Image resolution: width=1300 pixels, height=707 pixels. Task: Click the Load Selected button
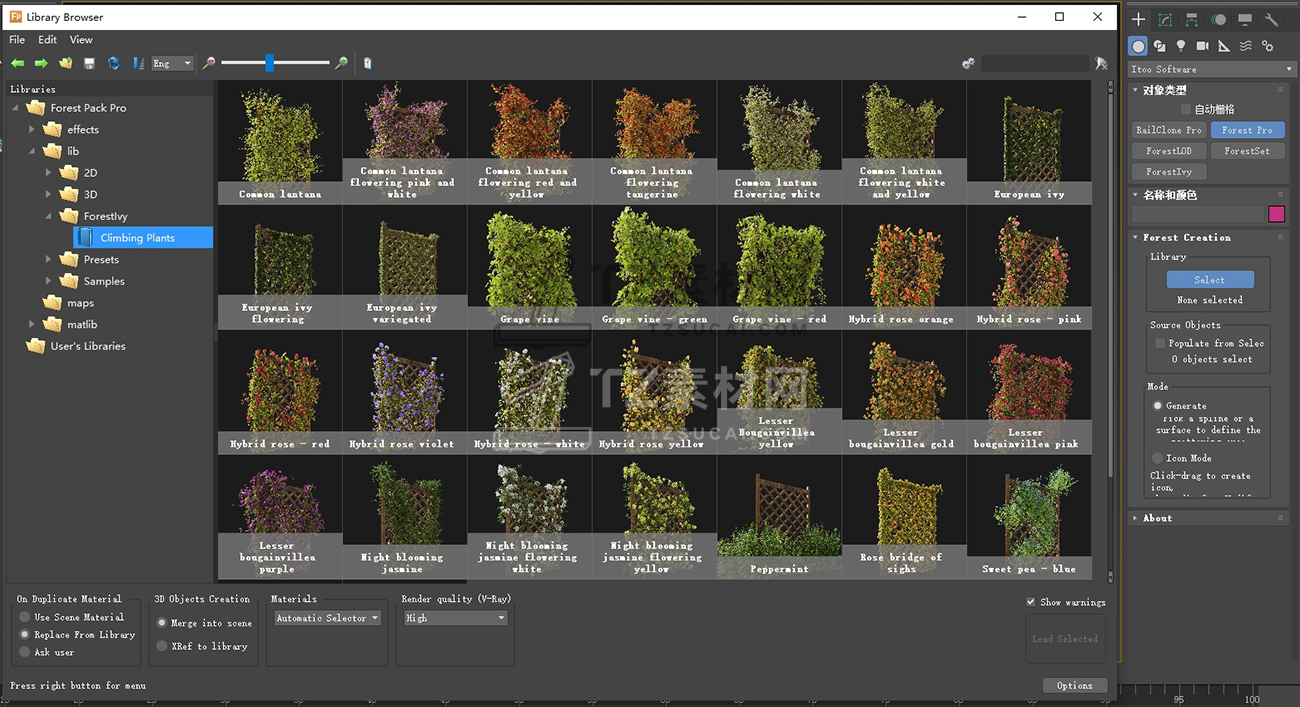(1065, 638)
